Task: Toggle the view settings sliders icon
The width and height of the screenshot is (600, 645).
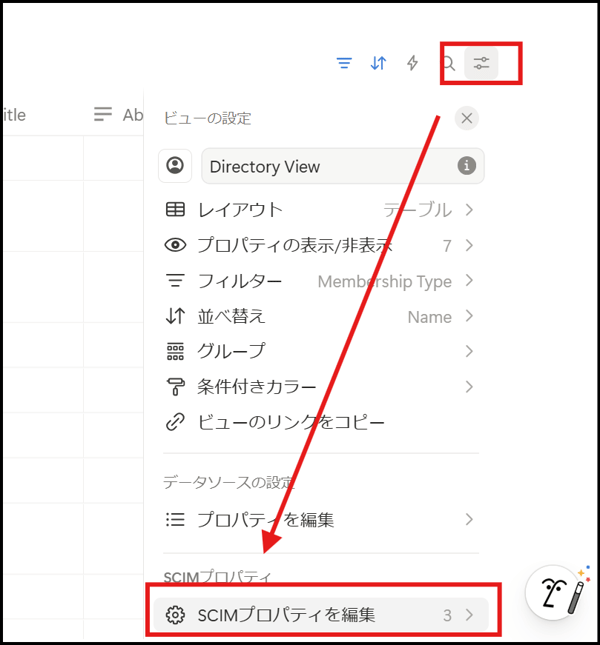Action: [482, 63]
